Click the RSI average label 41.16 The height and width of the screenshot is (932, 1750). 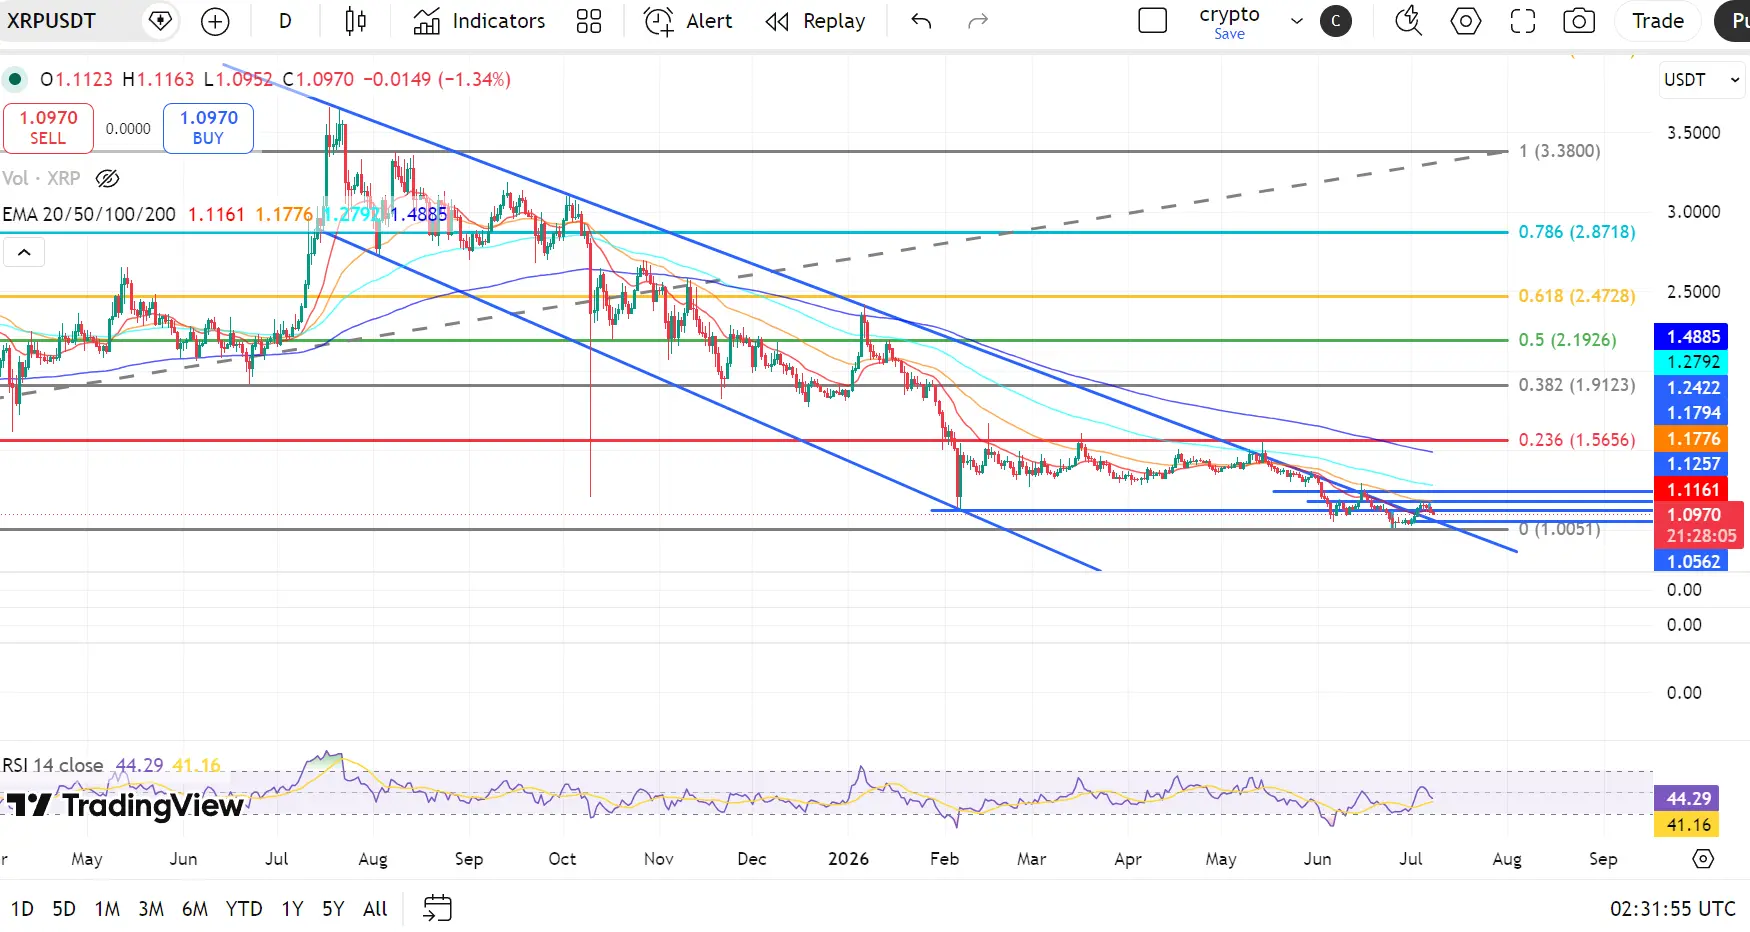click(1687, 825)
